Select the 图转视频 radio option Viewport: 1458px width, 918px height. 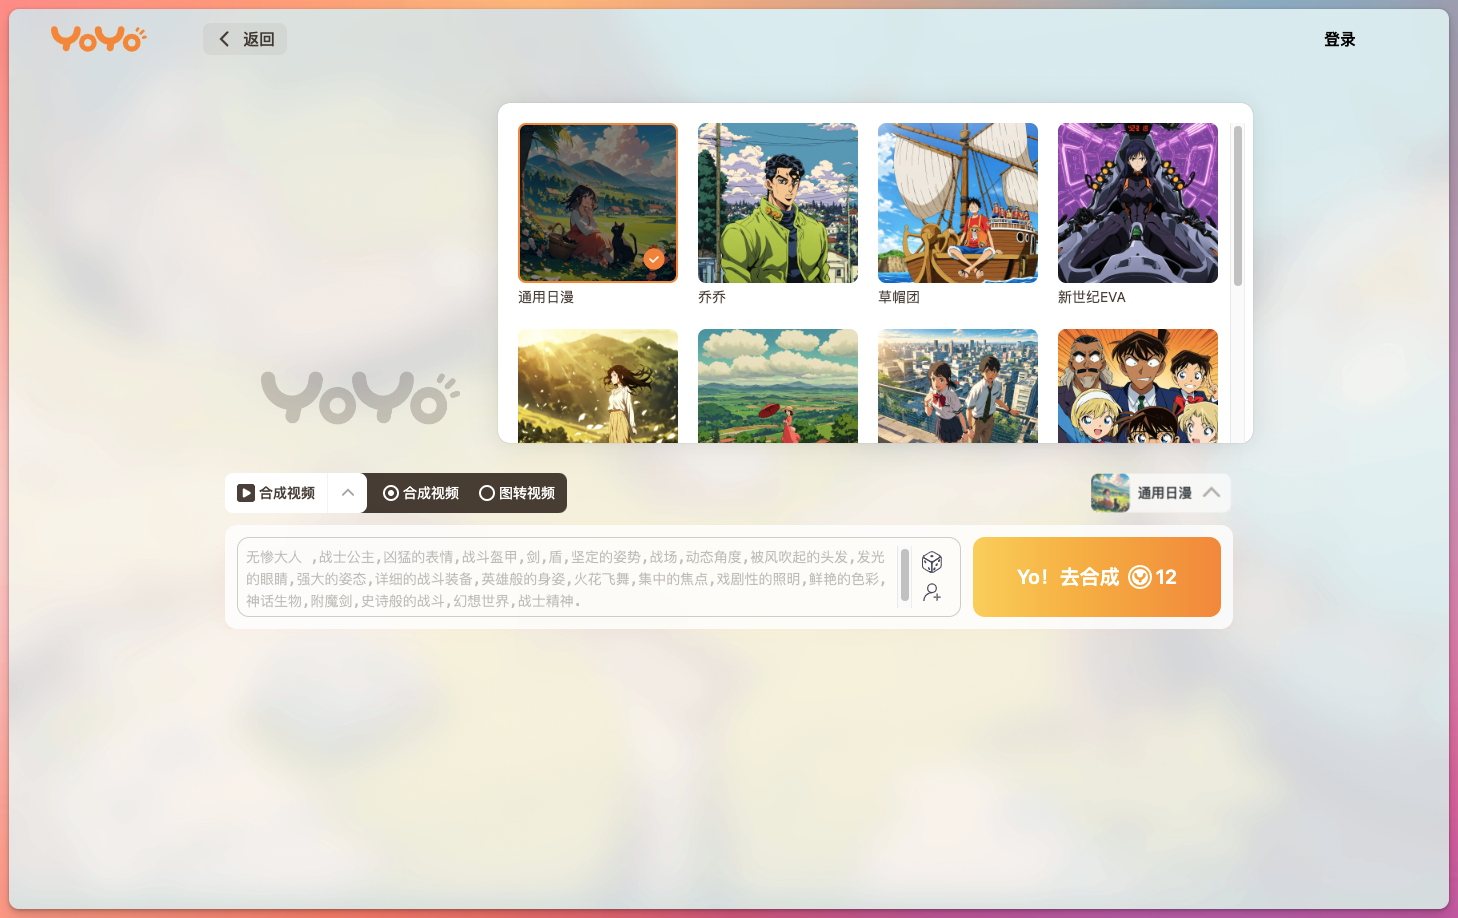coord(517,493)
